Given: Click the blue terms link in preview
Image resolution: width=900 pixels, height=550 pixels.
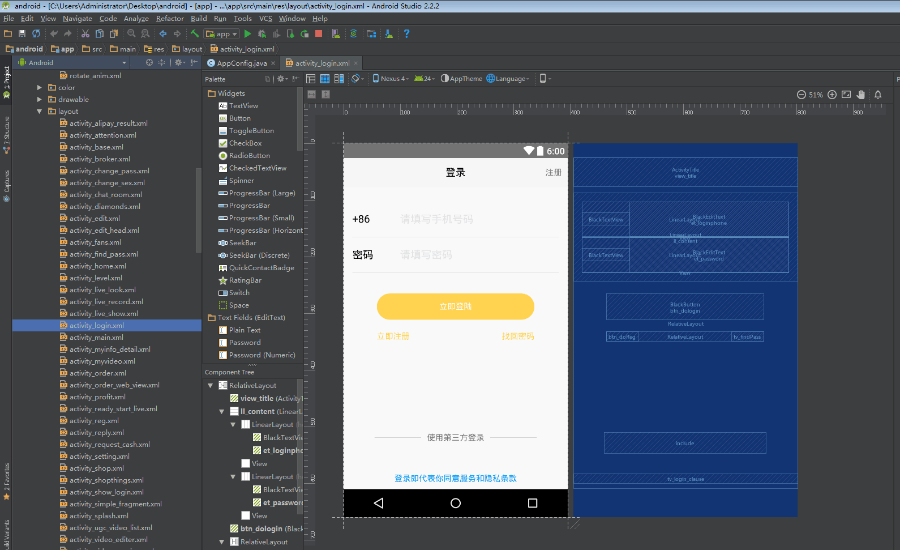Looking at the screenshot, I should point(455,478).
